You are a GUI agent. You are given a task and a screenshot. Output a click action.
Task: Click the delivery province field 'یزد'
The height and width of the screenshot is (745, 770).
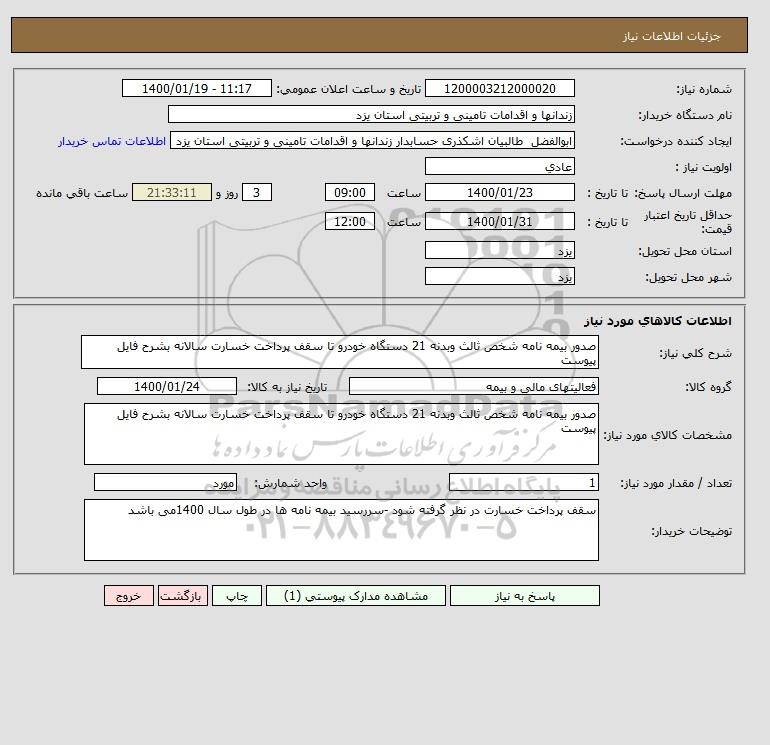click(x=499, y=250)
